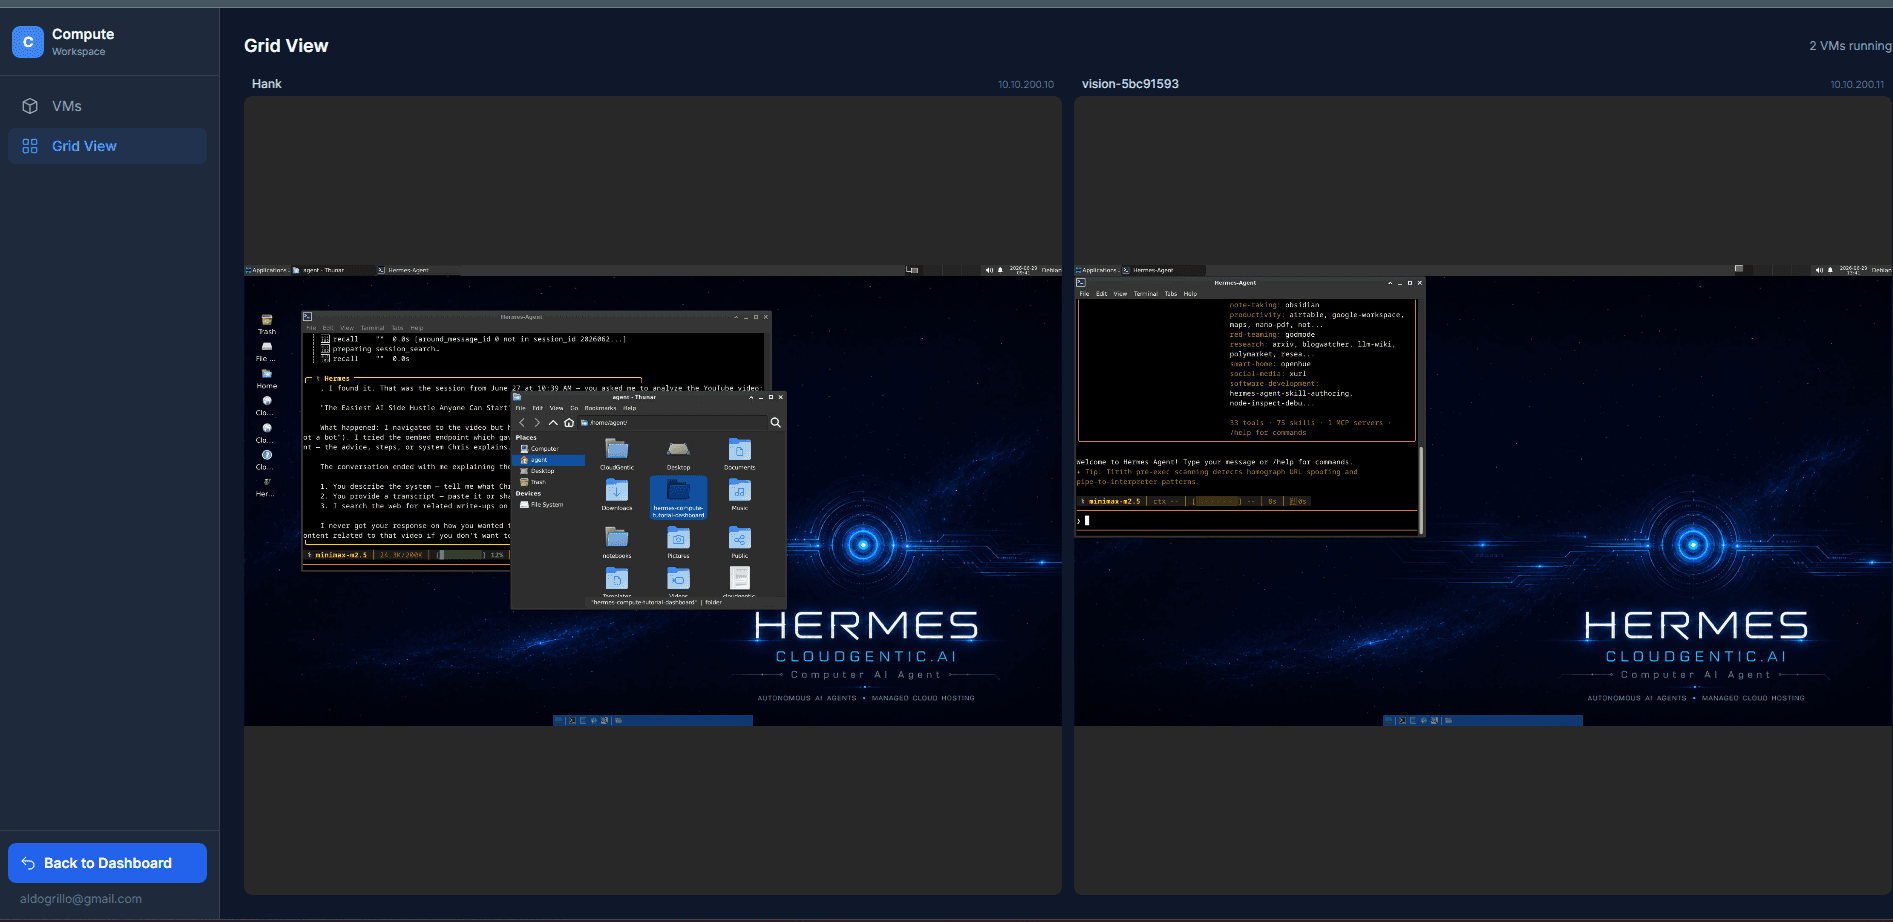The width and height of the screenshot is (1893, 922).
Task: Open the Hank VM title
Action: pos(266,84)
